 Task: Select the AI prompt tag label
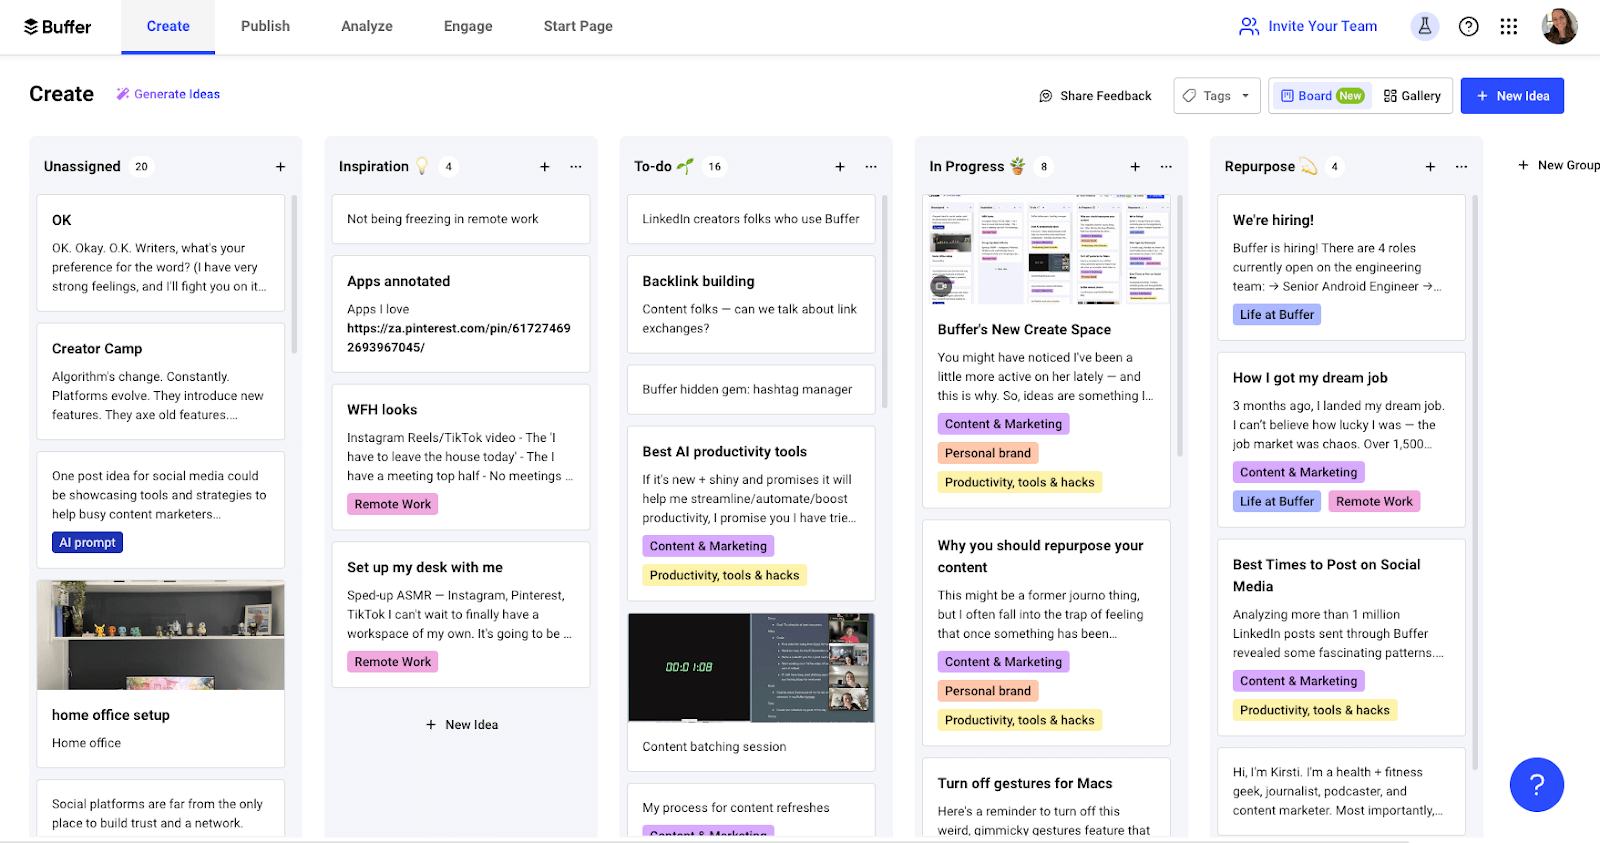87,543
